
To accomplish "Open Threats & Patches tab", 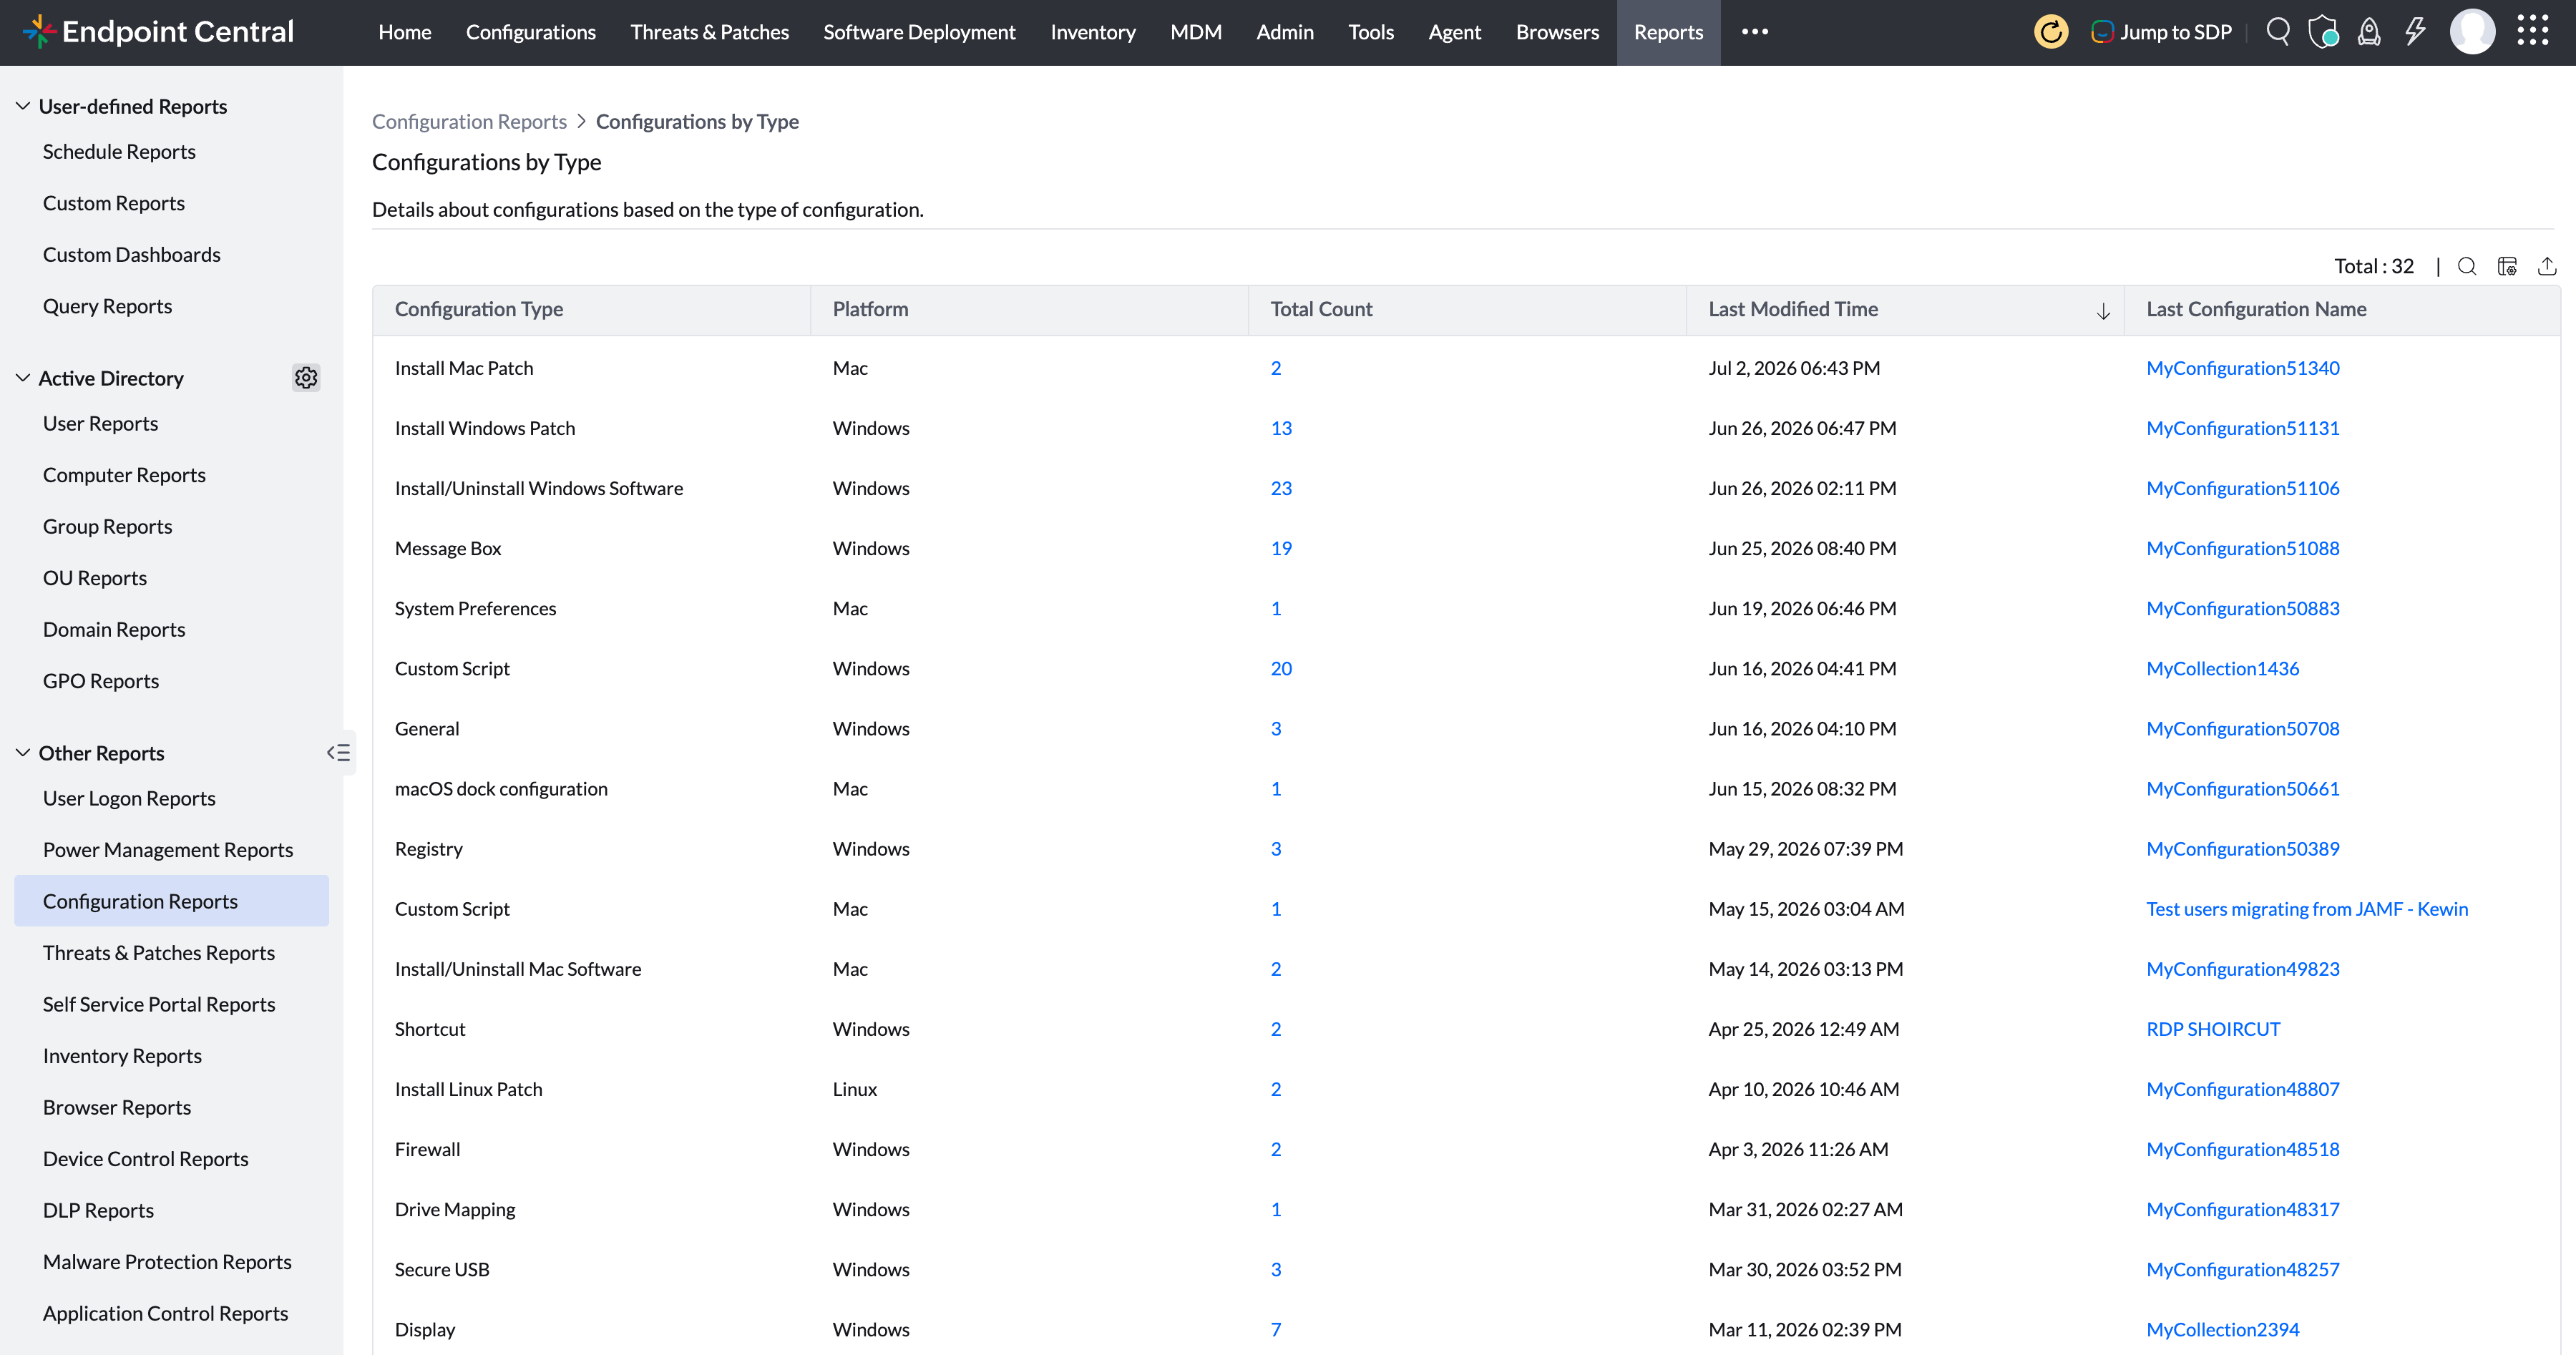I will coord(709,32).
